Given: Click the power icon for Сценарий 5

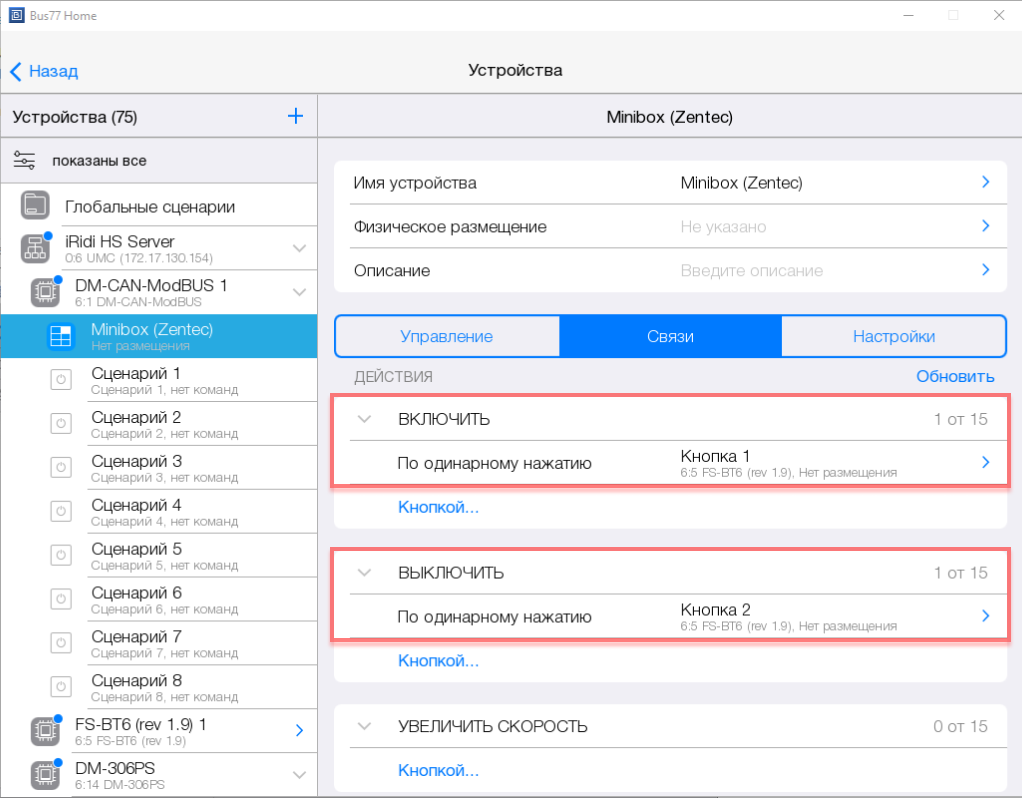Looking at the screenshot, I should point(61,556).
